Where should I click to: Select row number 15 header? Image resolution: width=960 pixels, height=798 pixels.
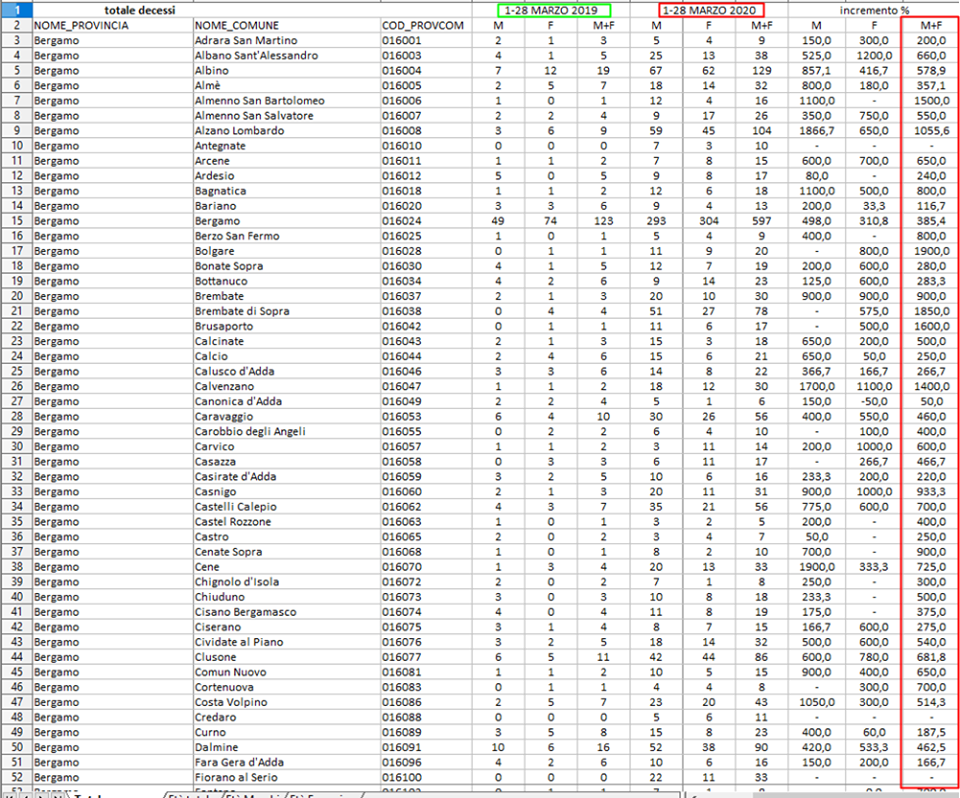(16, 221)
